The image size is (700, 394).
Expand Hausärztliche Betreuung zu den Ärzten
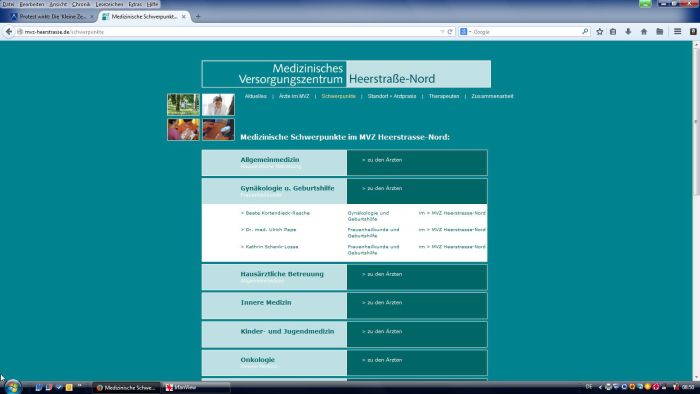click(x=382, y=274)
